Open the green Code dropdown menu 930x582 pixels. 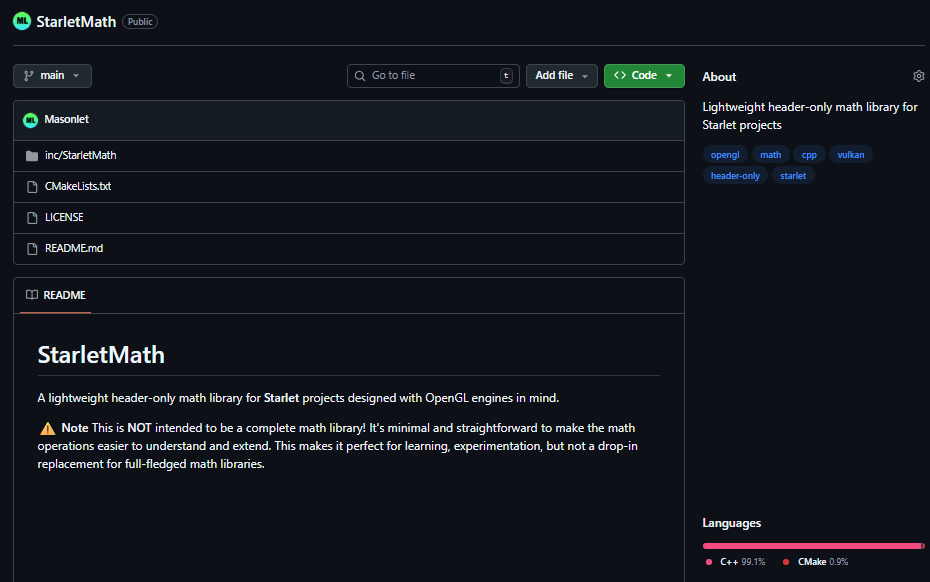click(x=644, y=75)
